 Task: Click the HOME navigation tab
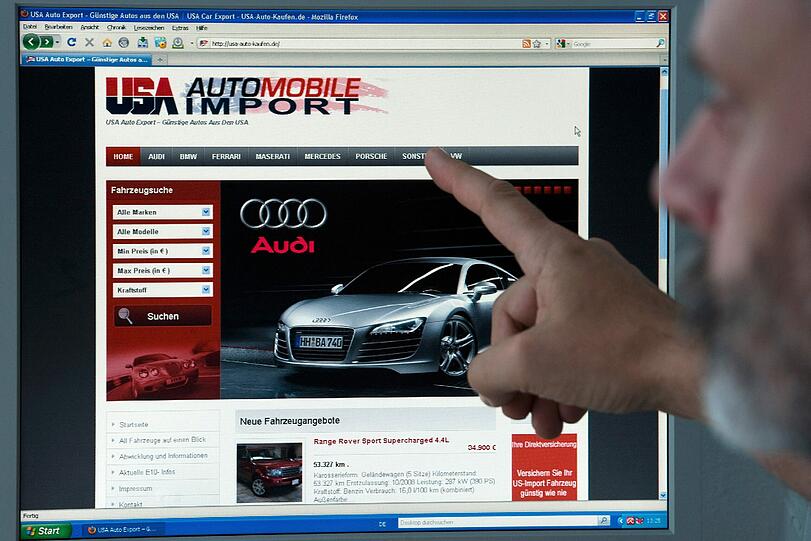tap(123, 156)
